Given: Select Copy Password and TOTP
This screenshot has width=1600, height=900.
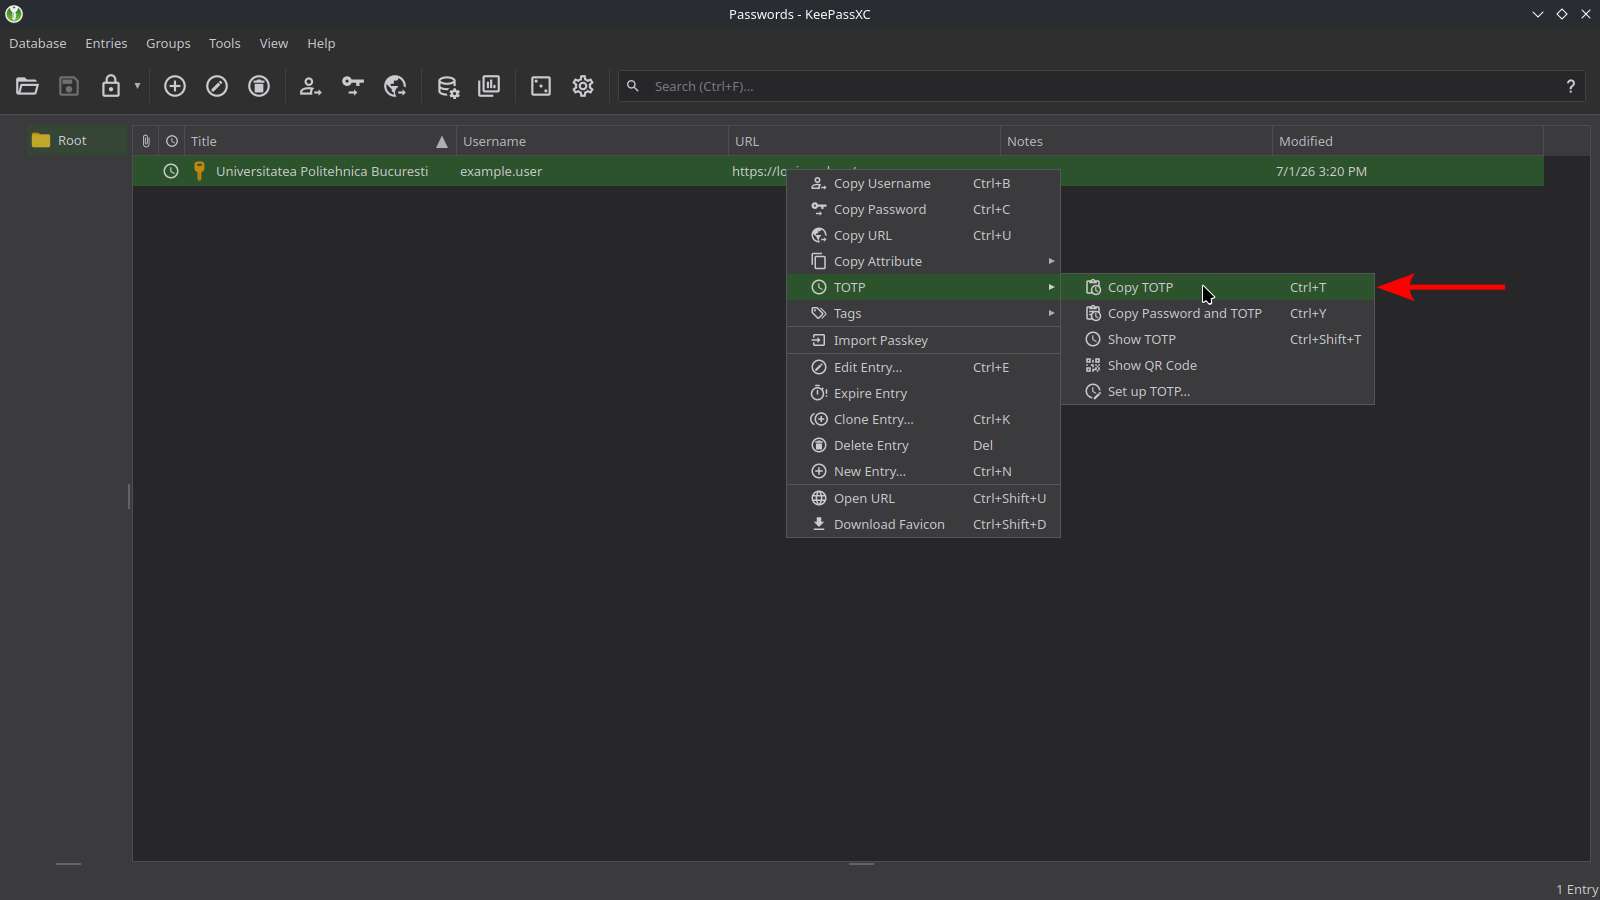Looking at the screenshot, I should (1218, 313).
